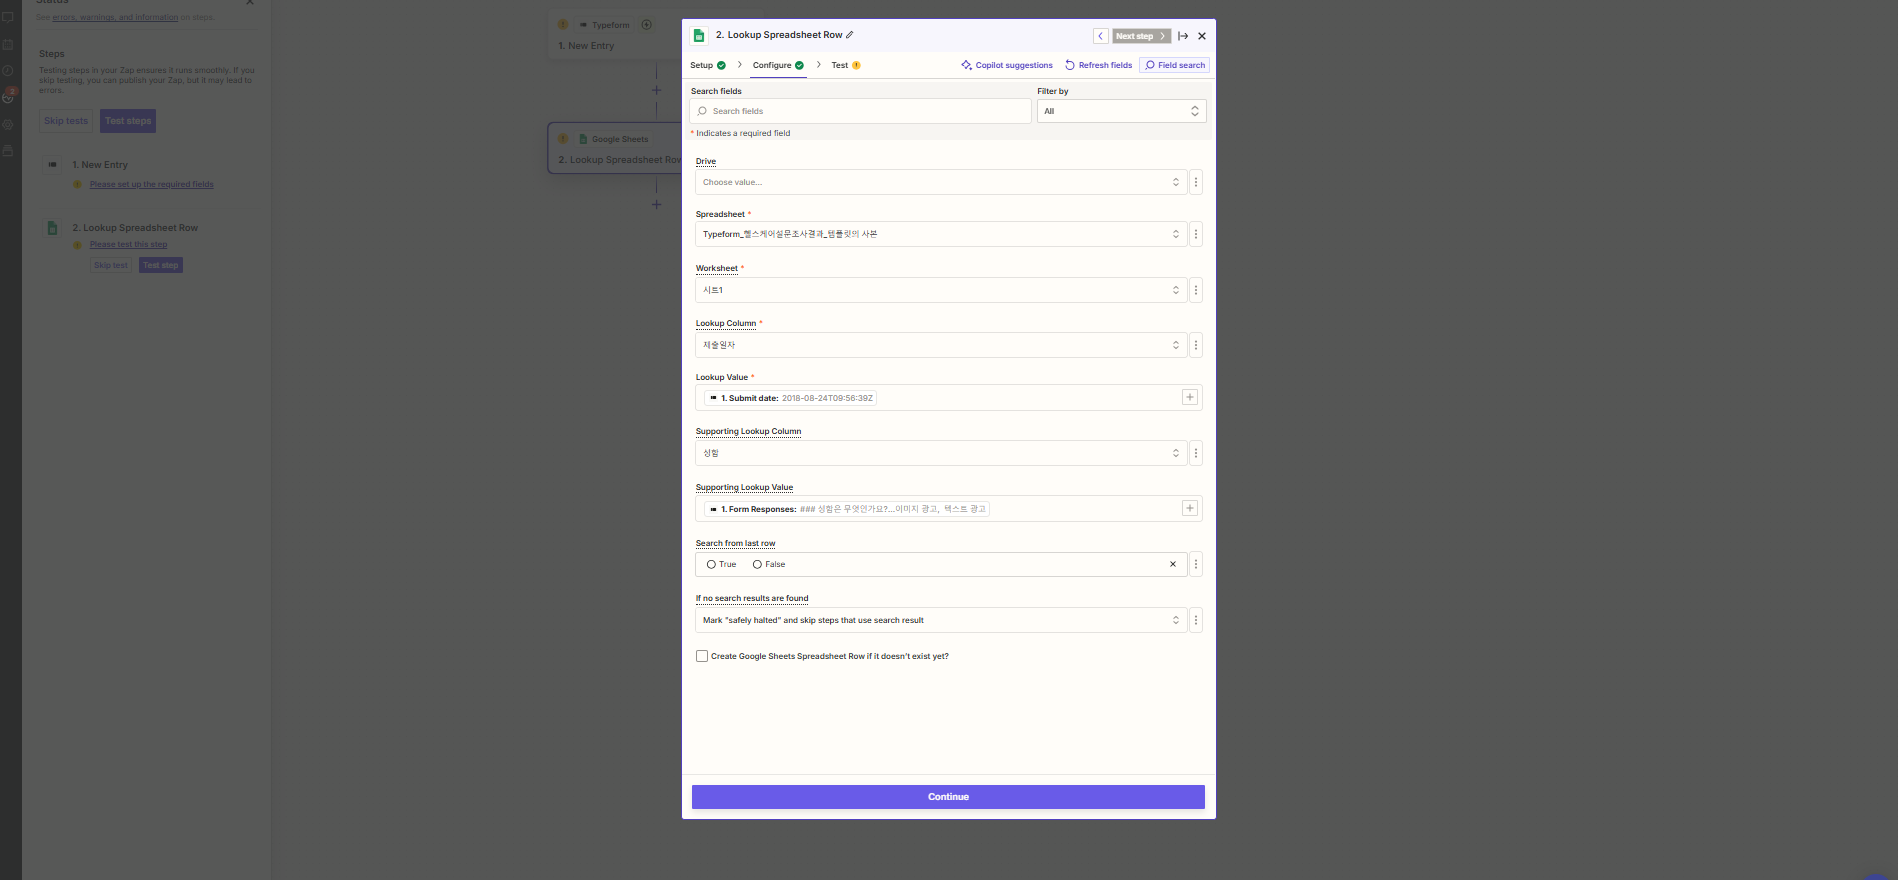This screenshot has width=1898, height=880.
Task: Open the Typeform New Entry node on canvas
Action: coord(614,35)
